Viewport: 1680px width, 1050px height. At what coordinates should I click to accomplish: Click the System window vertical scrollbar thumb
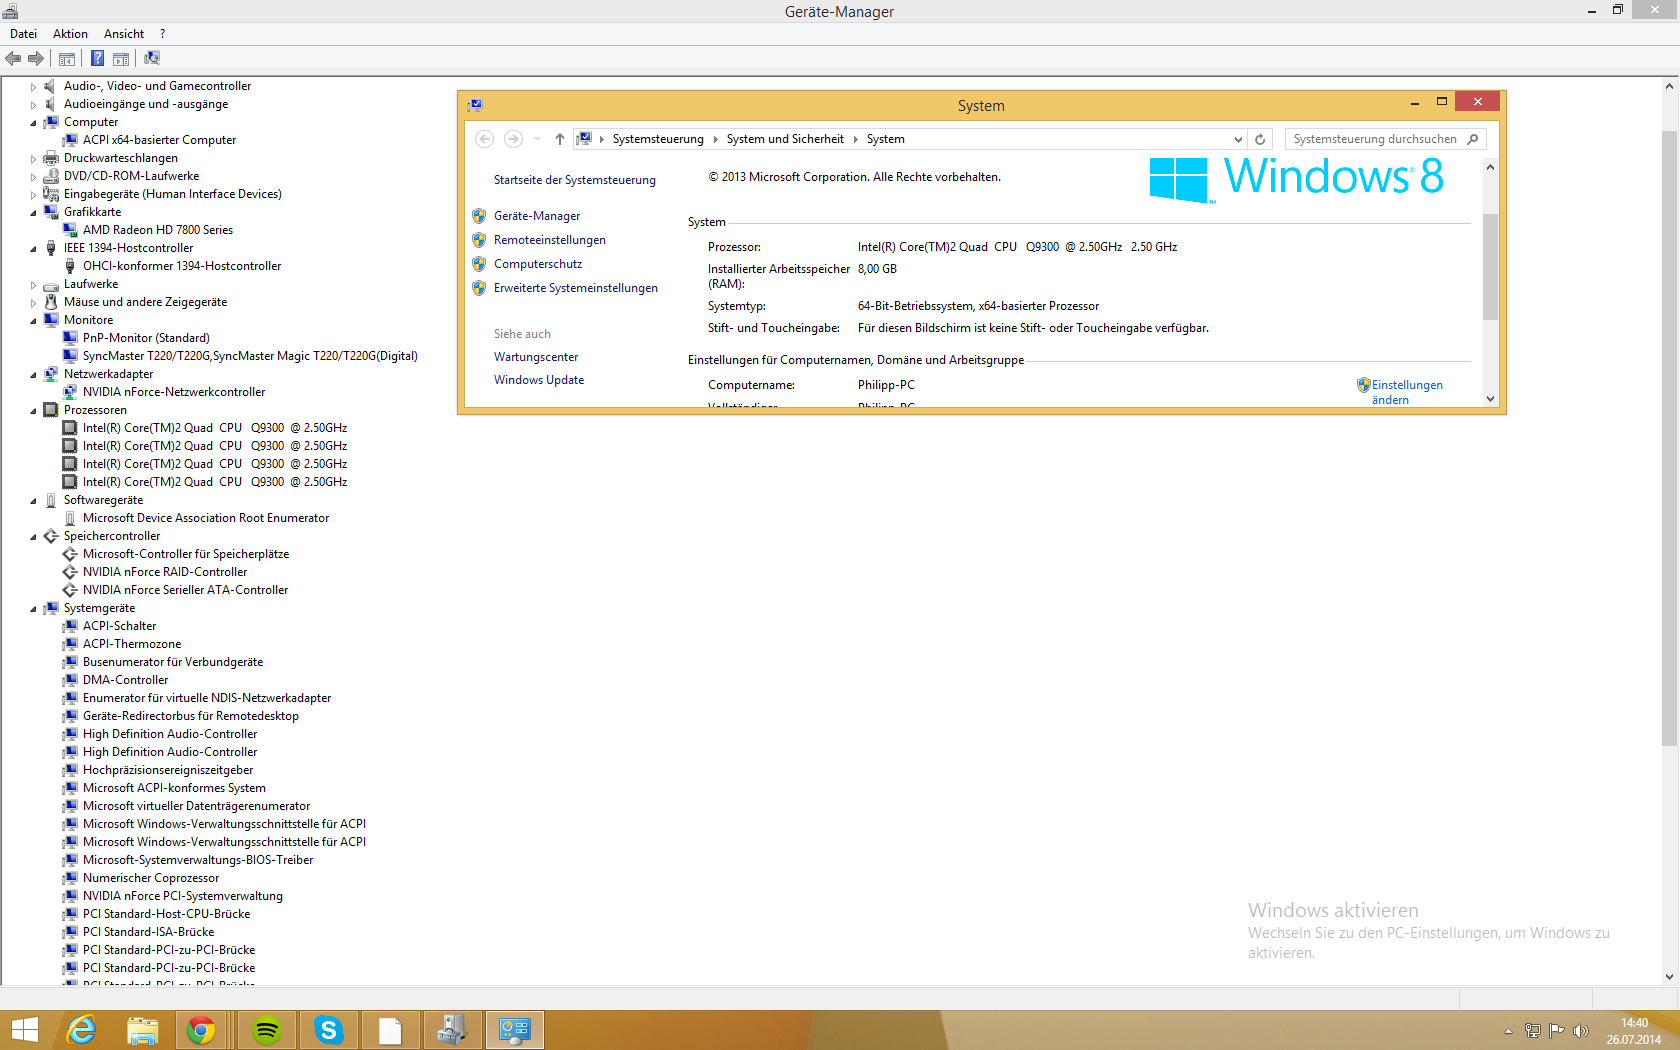tap(1490, 266)
